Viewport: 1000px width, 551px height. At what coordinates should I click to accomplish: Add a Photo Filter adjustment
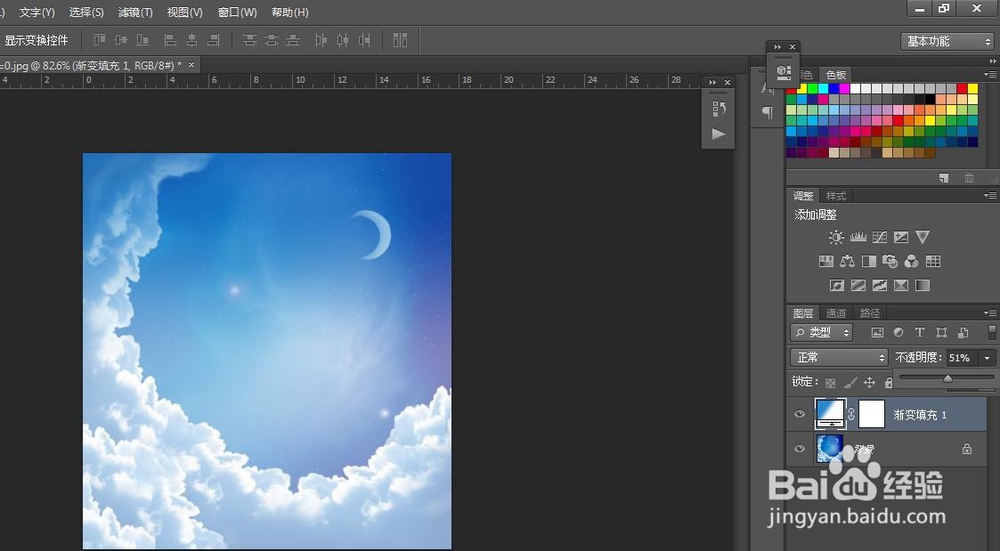tap(890, 261)
